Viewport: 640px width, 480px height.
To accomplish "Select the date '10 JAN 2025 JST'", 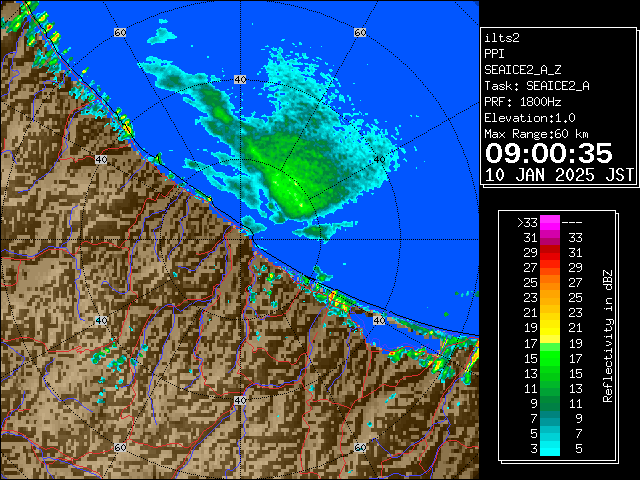I will 560,175.
